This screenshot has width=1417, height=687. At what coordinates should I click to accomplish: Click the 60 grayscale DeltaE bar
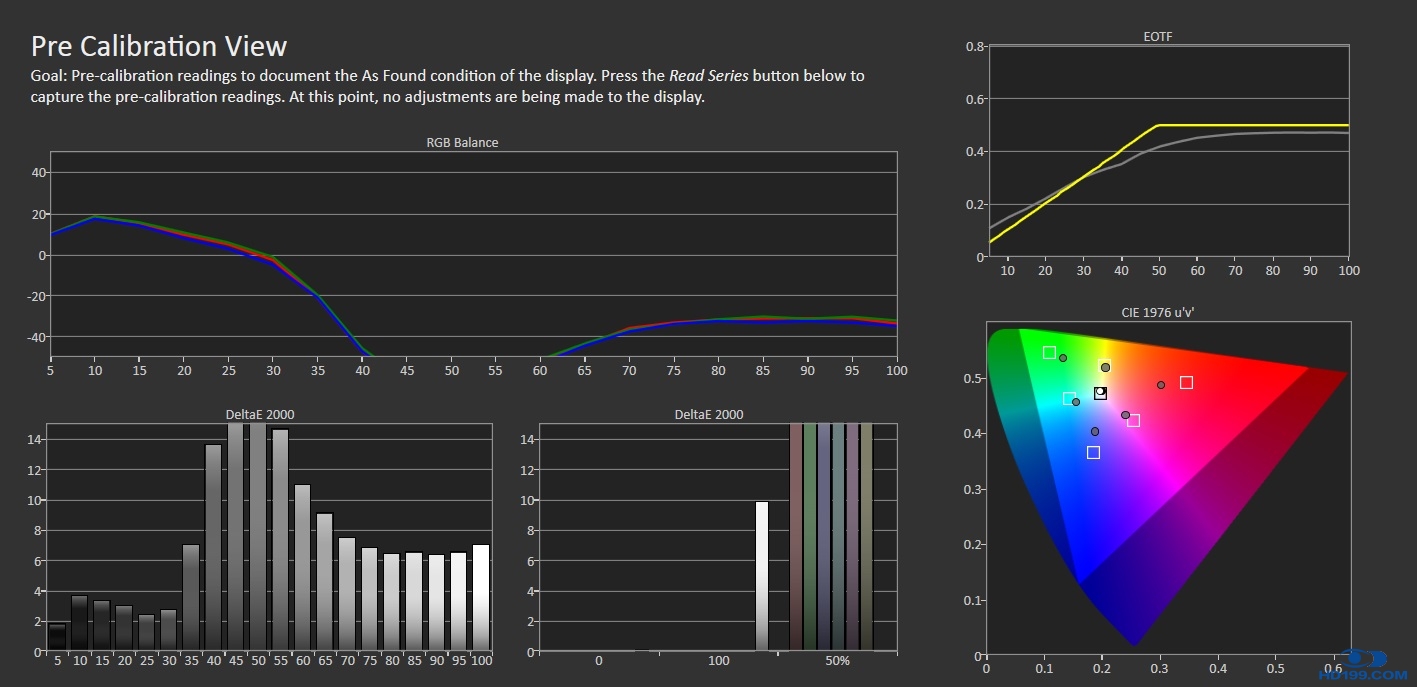point(302,568)
